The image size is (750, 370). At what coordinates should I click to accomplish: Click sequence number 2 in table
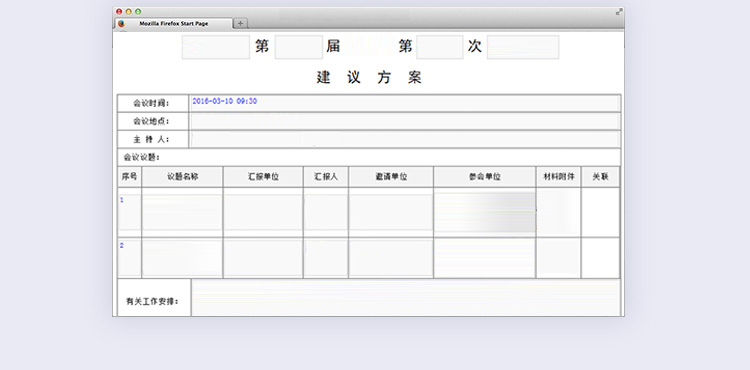121,246
